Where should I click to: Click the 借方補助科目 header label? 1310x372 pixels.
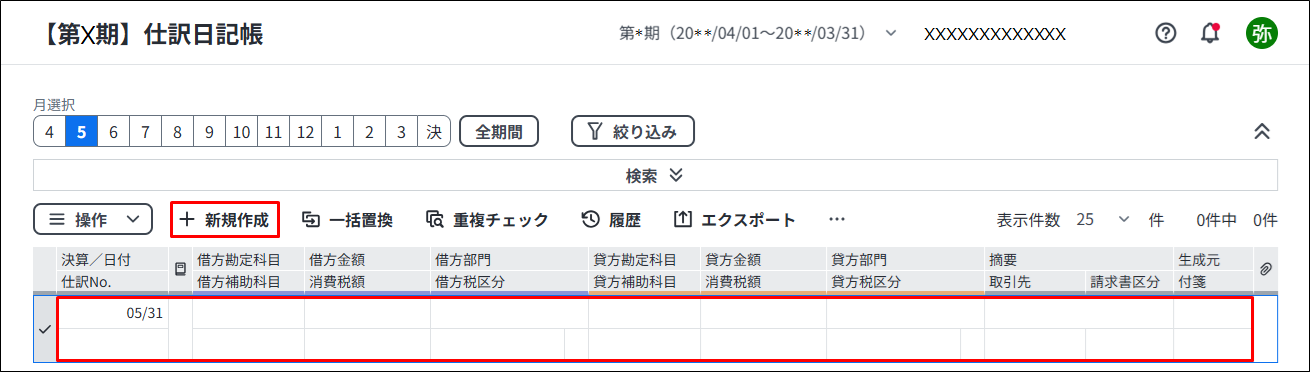[x=239, y=282]
